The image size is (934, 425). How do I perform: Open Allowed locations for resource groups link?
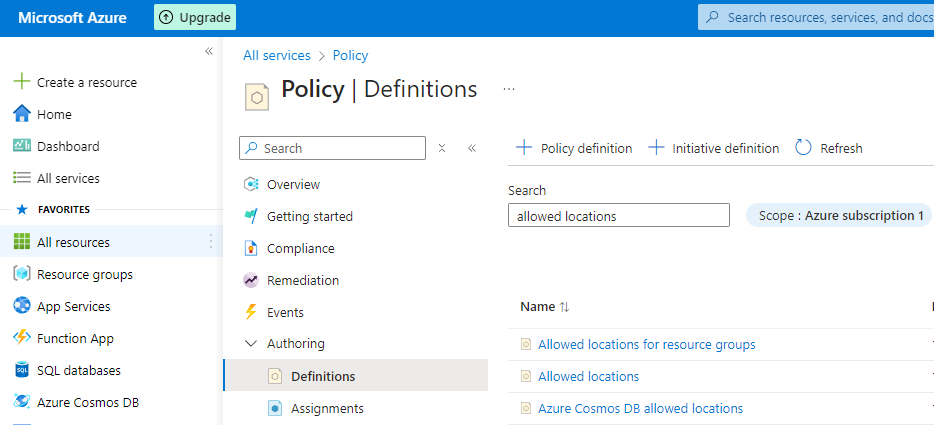coord(646,344)
